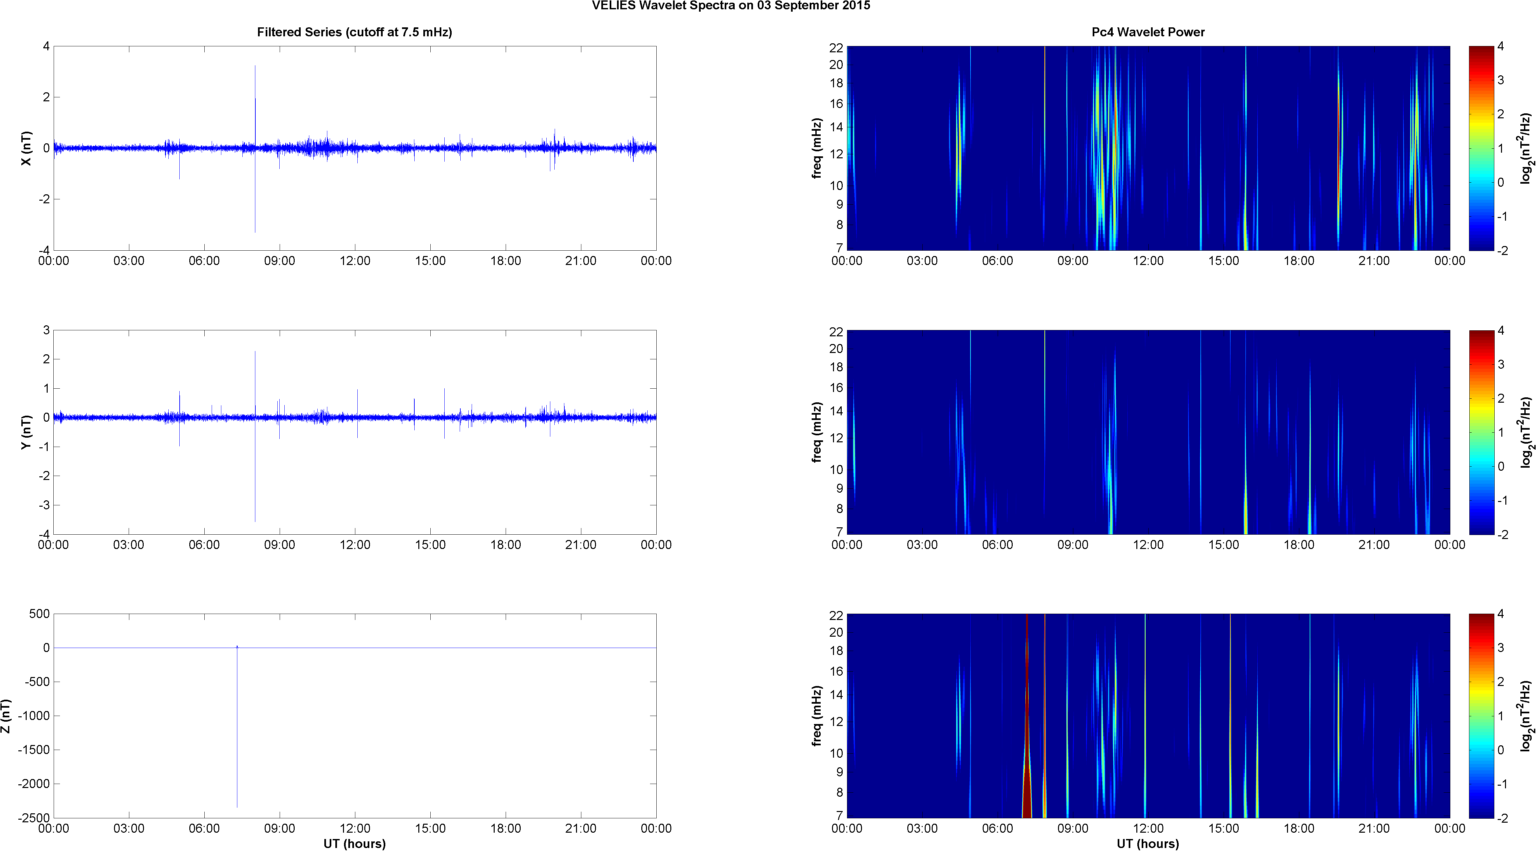Click UT (hours) label under Z series plot
This screenshot has width=1536, height=851.
point(354,844)
